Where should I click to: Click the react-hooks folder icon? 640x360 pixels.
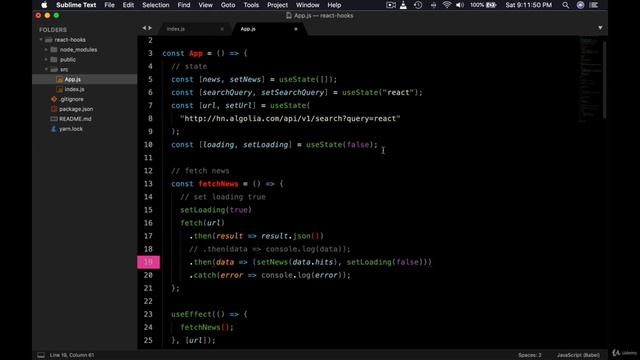(x=49, y=40)
